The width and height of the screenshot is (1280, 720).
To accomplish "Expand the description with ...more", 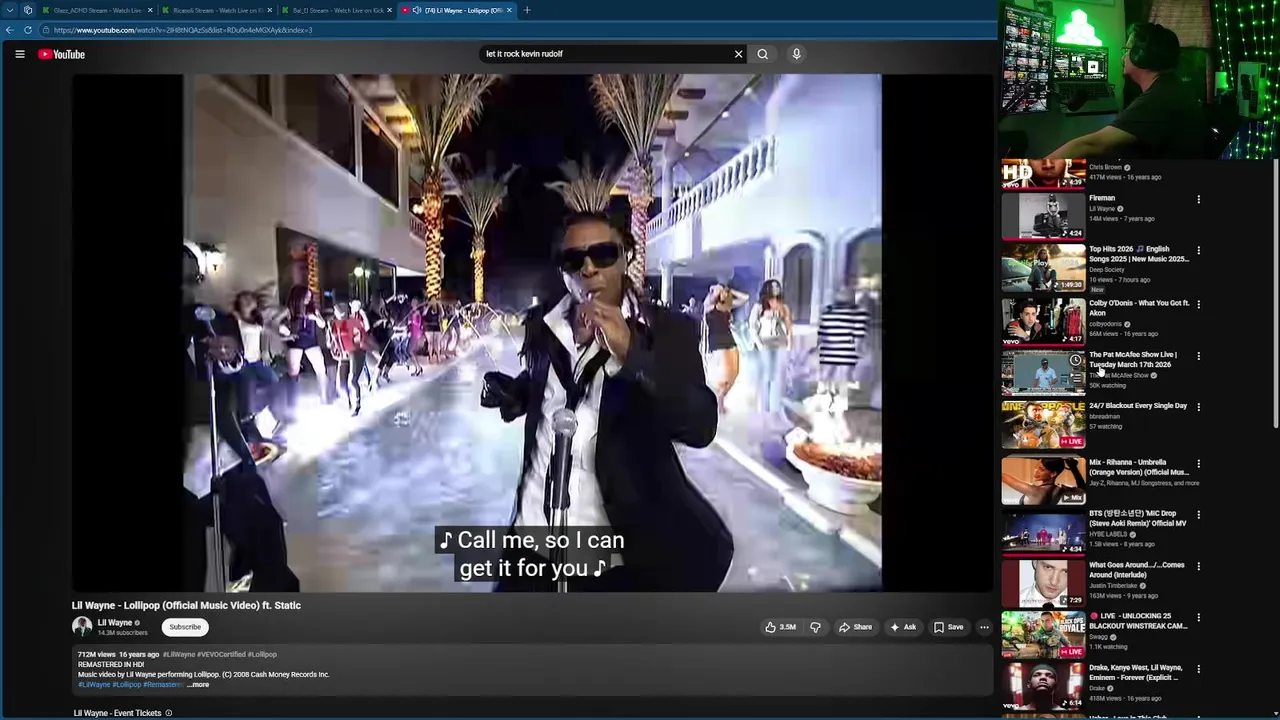I will click(198, 685).
